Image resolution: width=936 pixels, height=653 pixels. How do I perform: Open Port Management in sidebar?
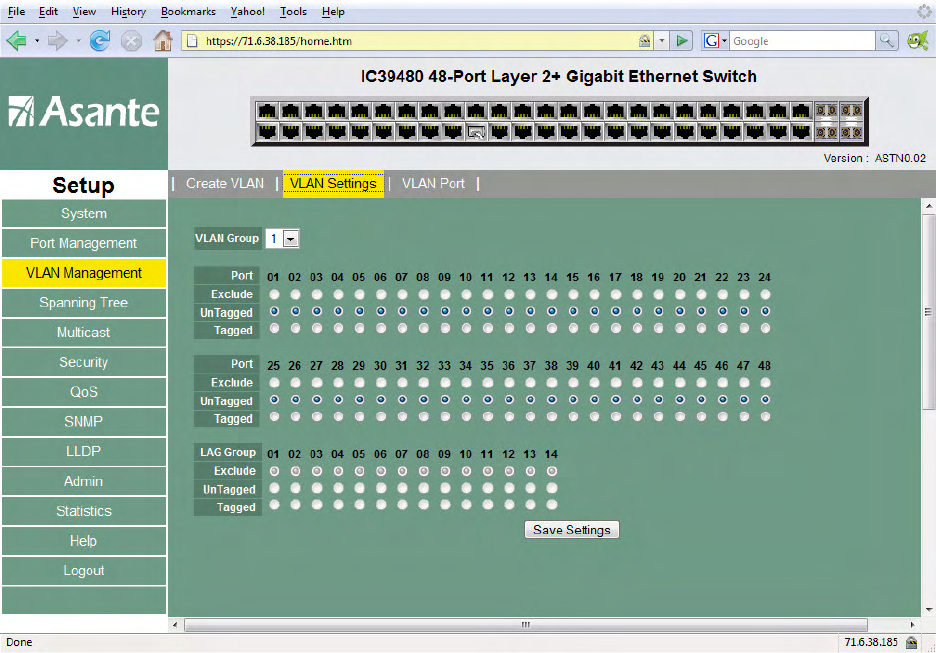point(84,243)
